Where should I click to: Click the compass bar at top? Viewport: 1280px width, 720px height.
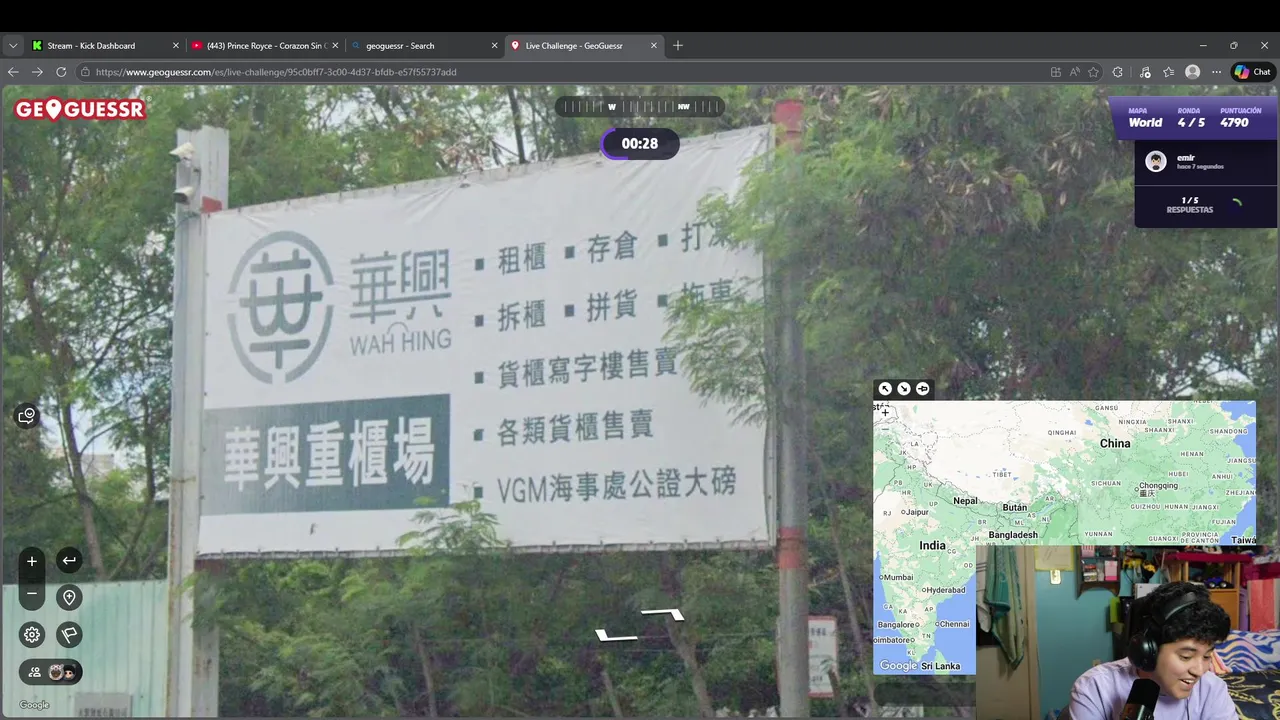coord(639,106)
